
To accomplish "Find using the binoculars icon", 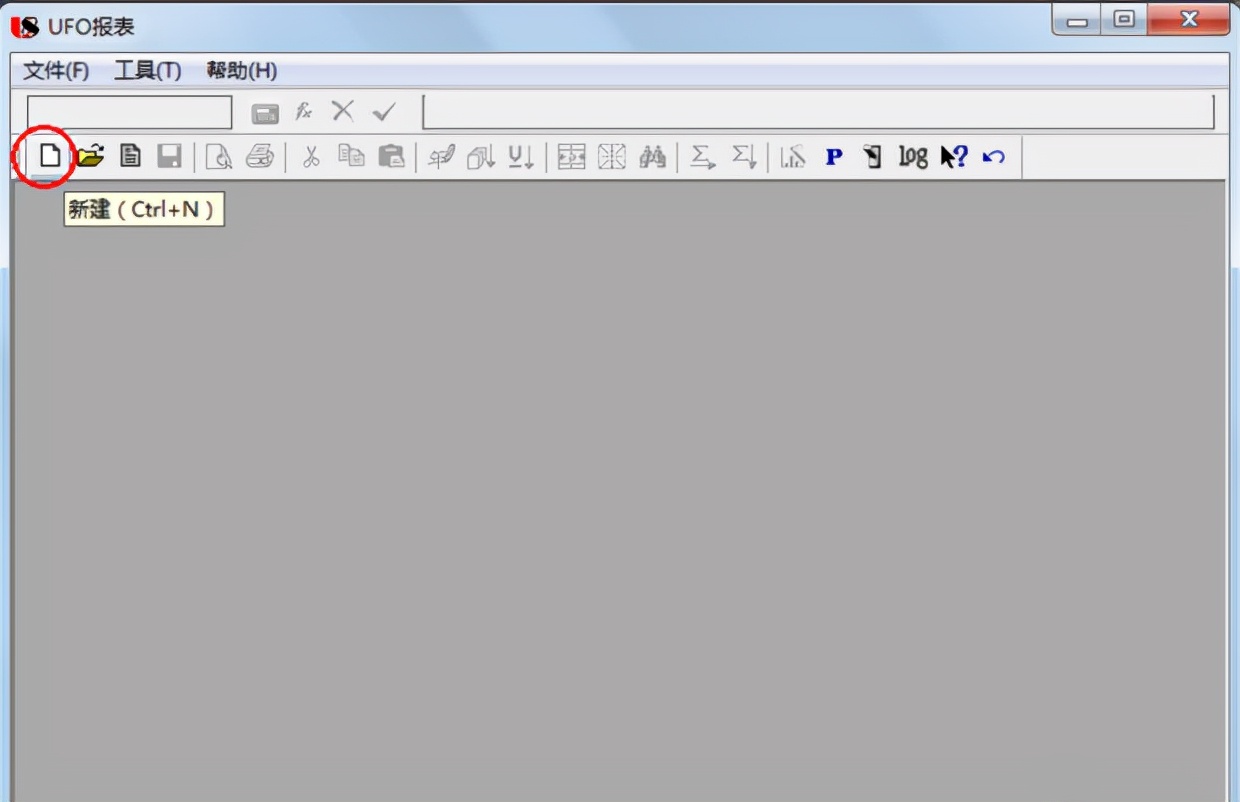I will (x=652, y=157).
